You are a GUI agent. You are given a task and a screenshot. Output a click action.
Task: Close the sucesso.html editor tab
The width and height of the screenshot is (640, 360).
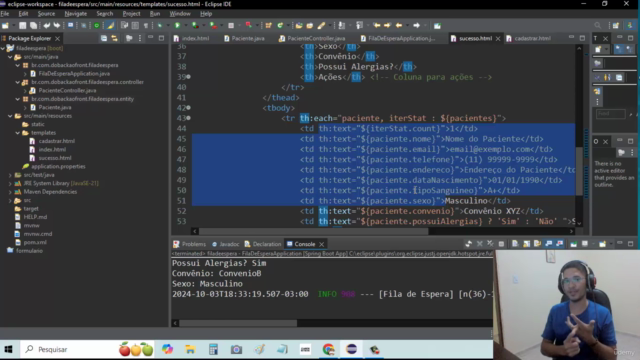pyautogui.click(x=498, y=38)
